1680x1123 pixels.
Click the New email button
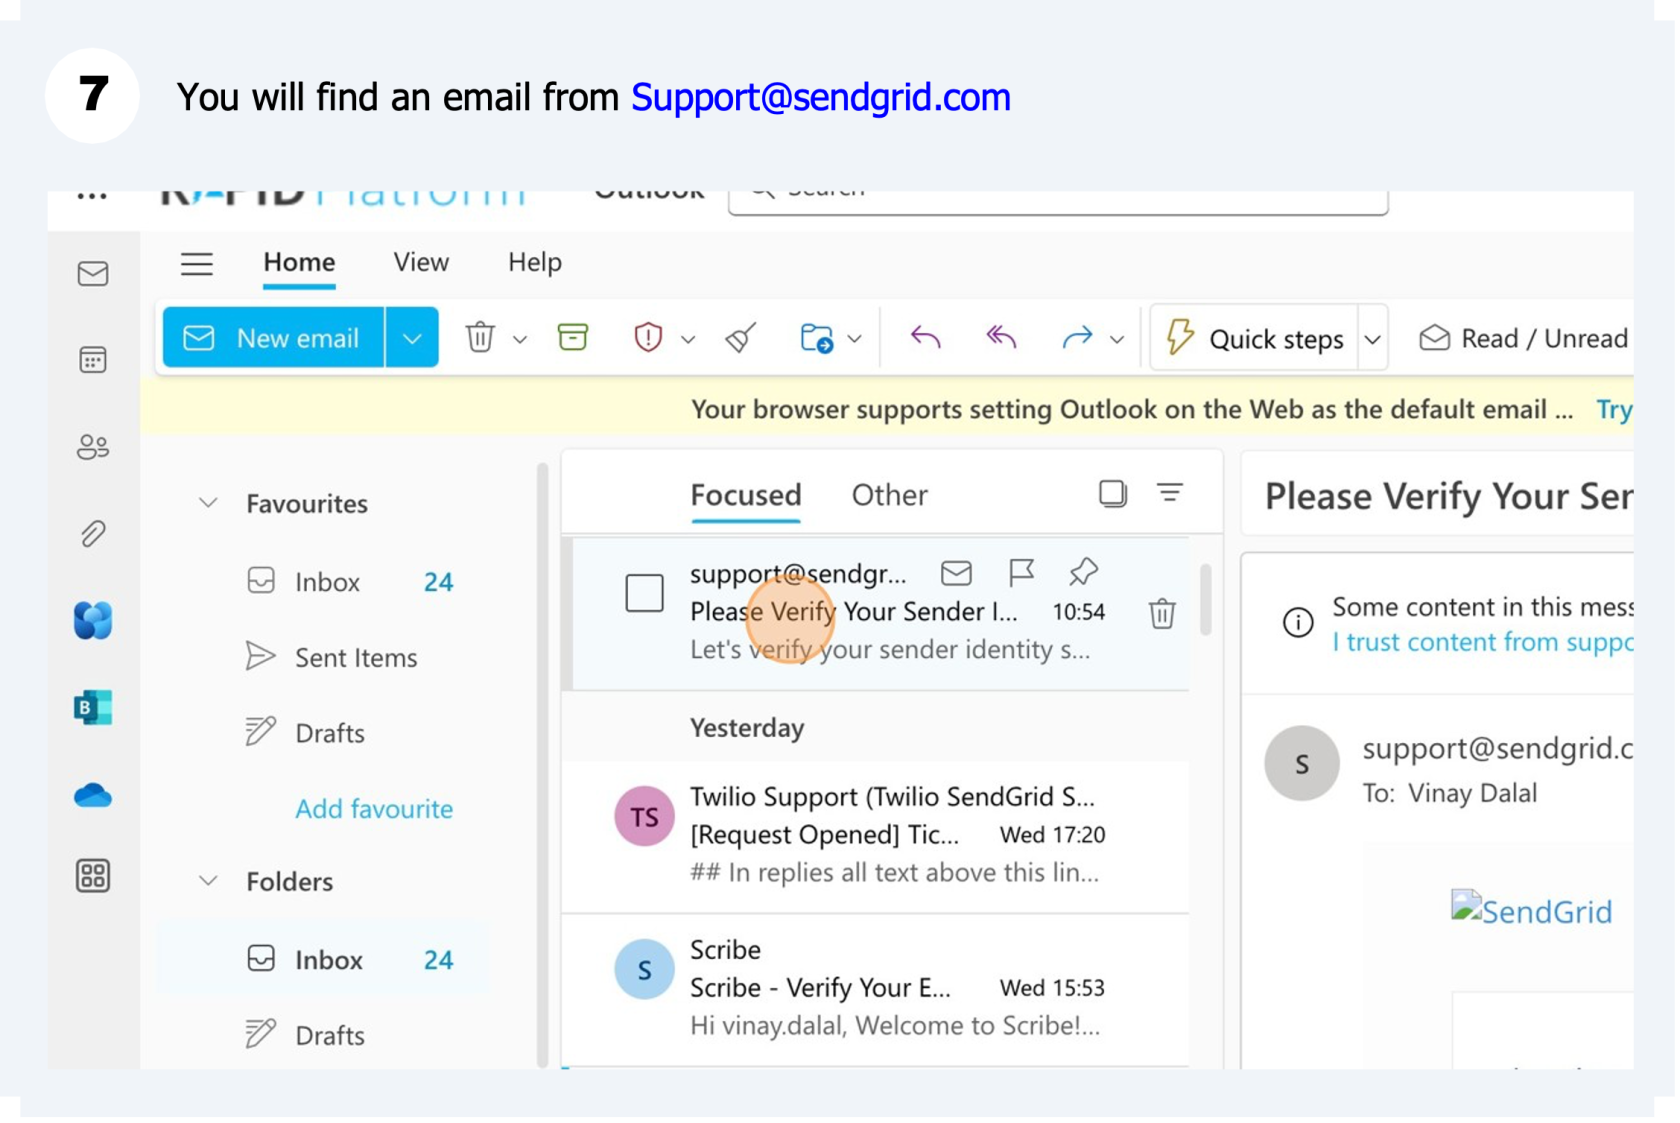pos(273,338)
